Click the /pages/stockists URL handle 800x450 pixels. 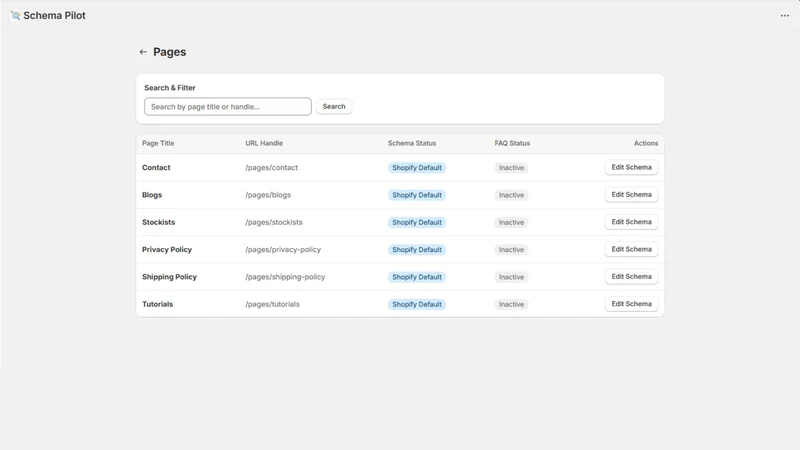[x=273, y=222]
